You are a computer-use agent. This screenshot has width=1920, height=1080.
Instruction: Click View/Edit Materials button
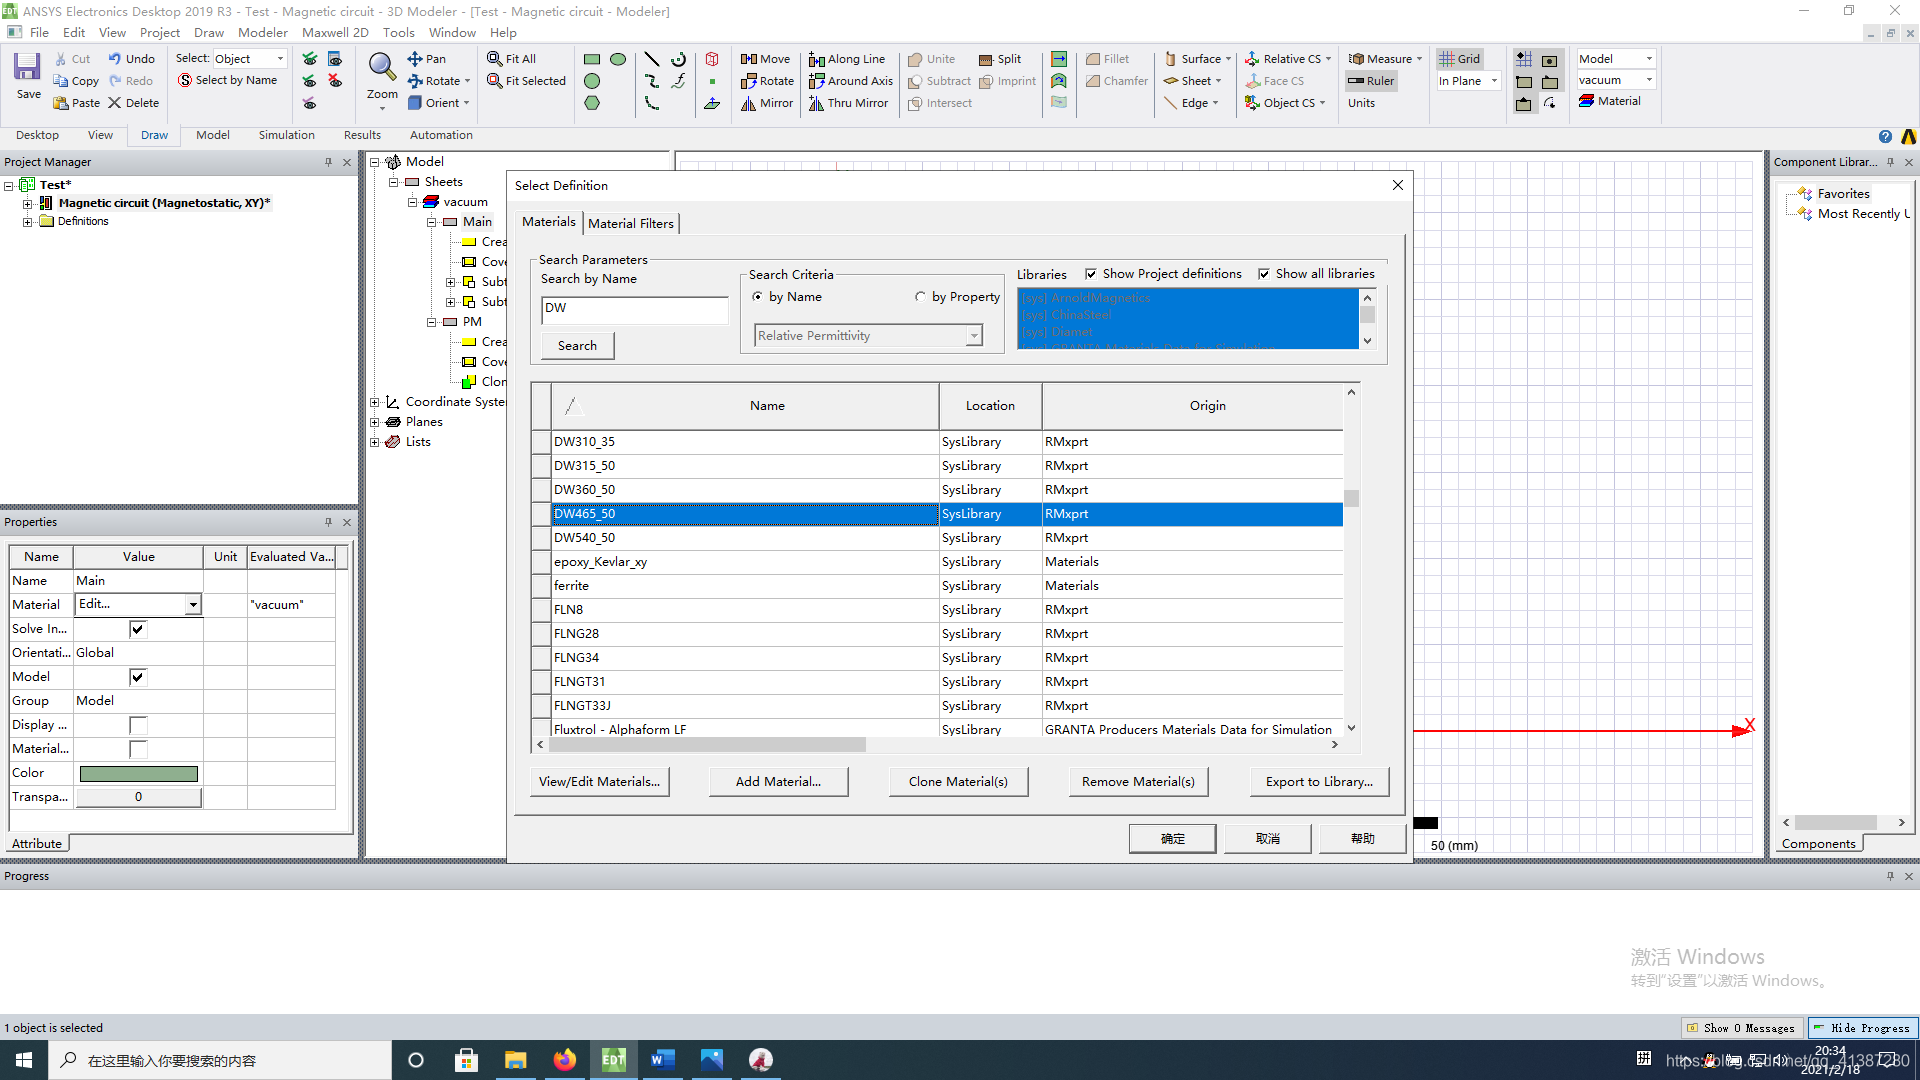[599, 782]
